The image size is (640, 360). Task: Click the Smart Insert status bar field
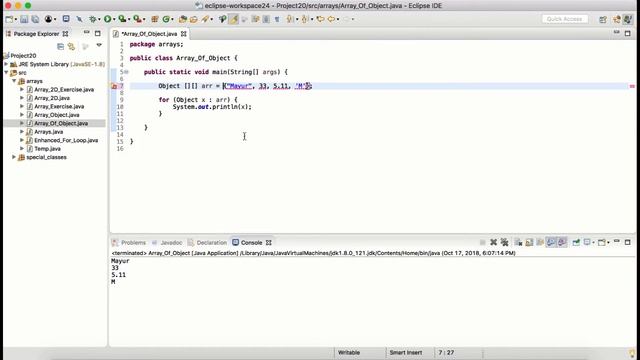point(406,353)
